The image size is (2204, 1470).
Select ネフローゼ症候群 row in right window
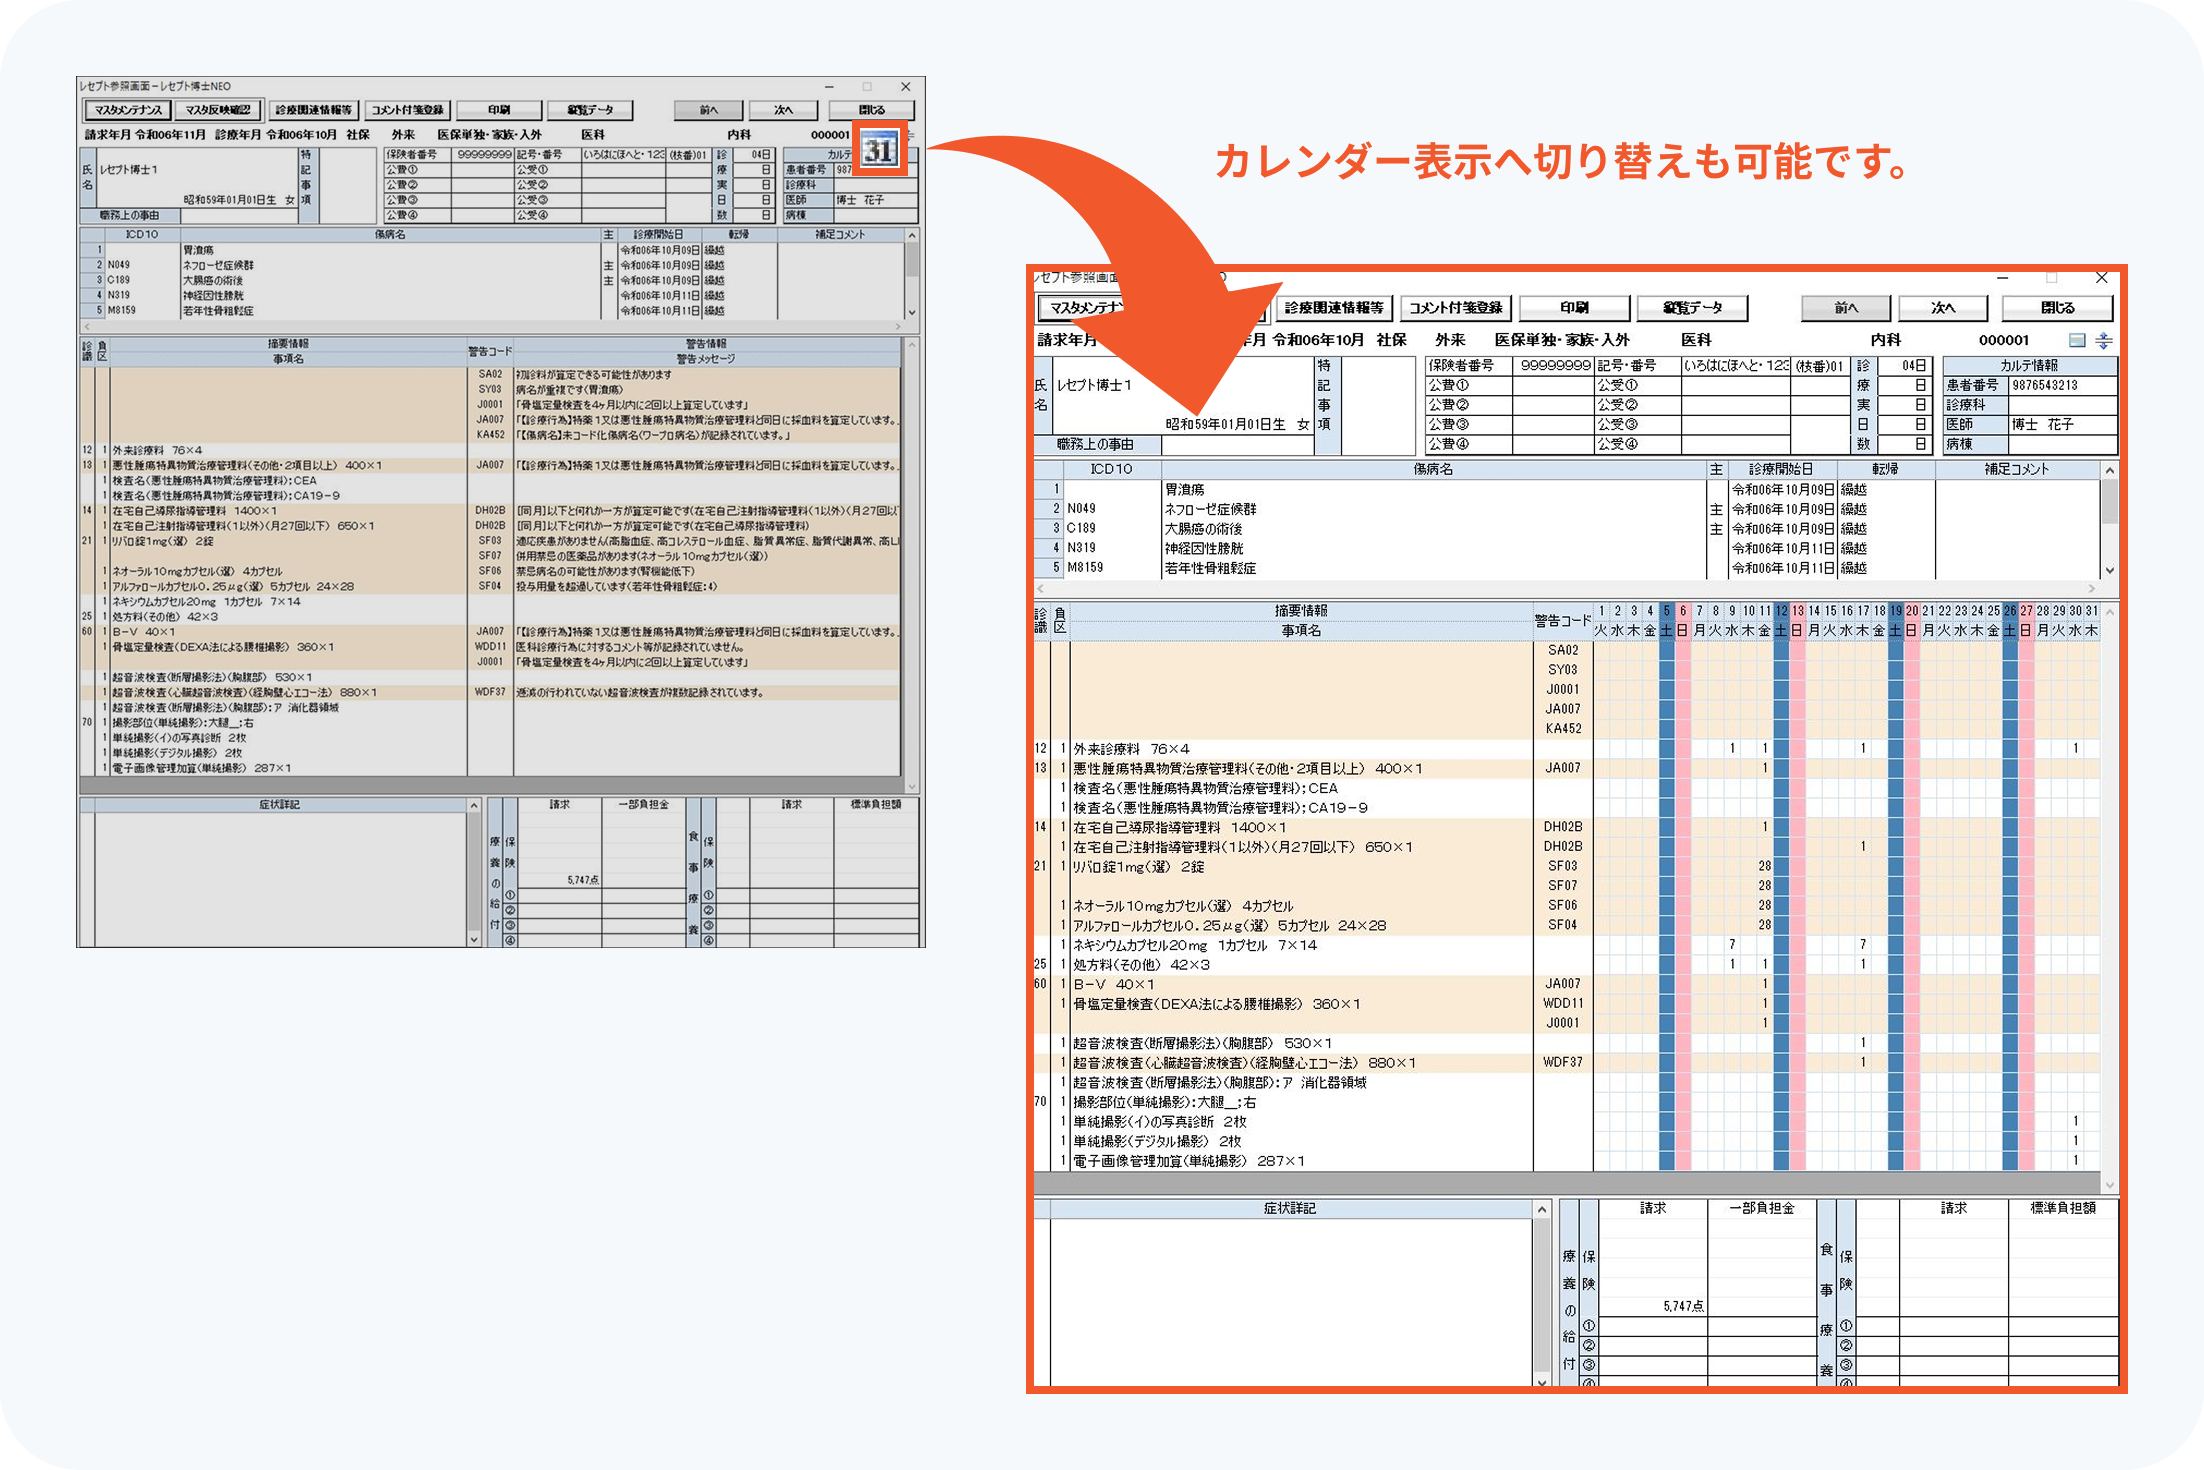1566,509
